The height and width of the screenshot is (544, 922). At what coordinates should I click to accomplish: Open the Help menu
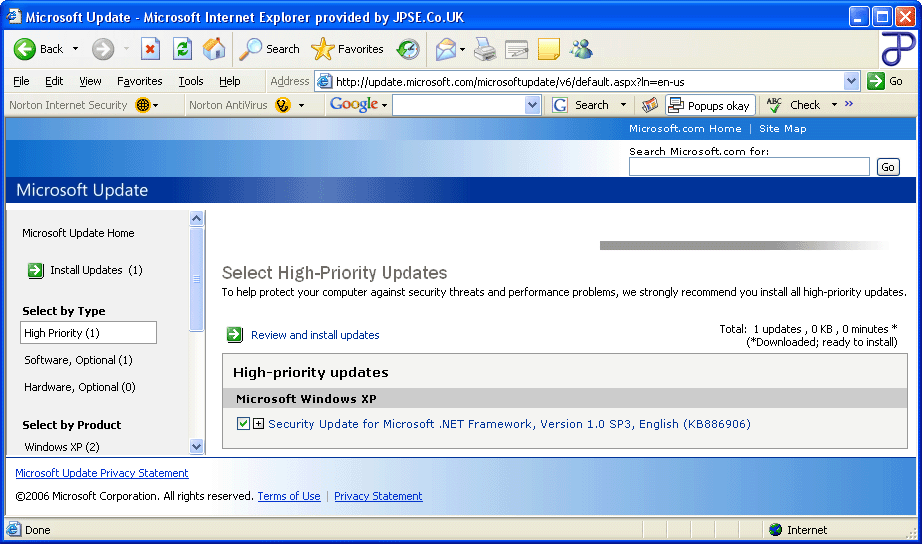[229, 81]
